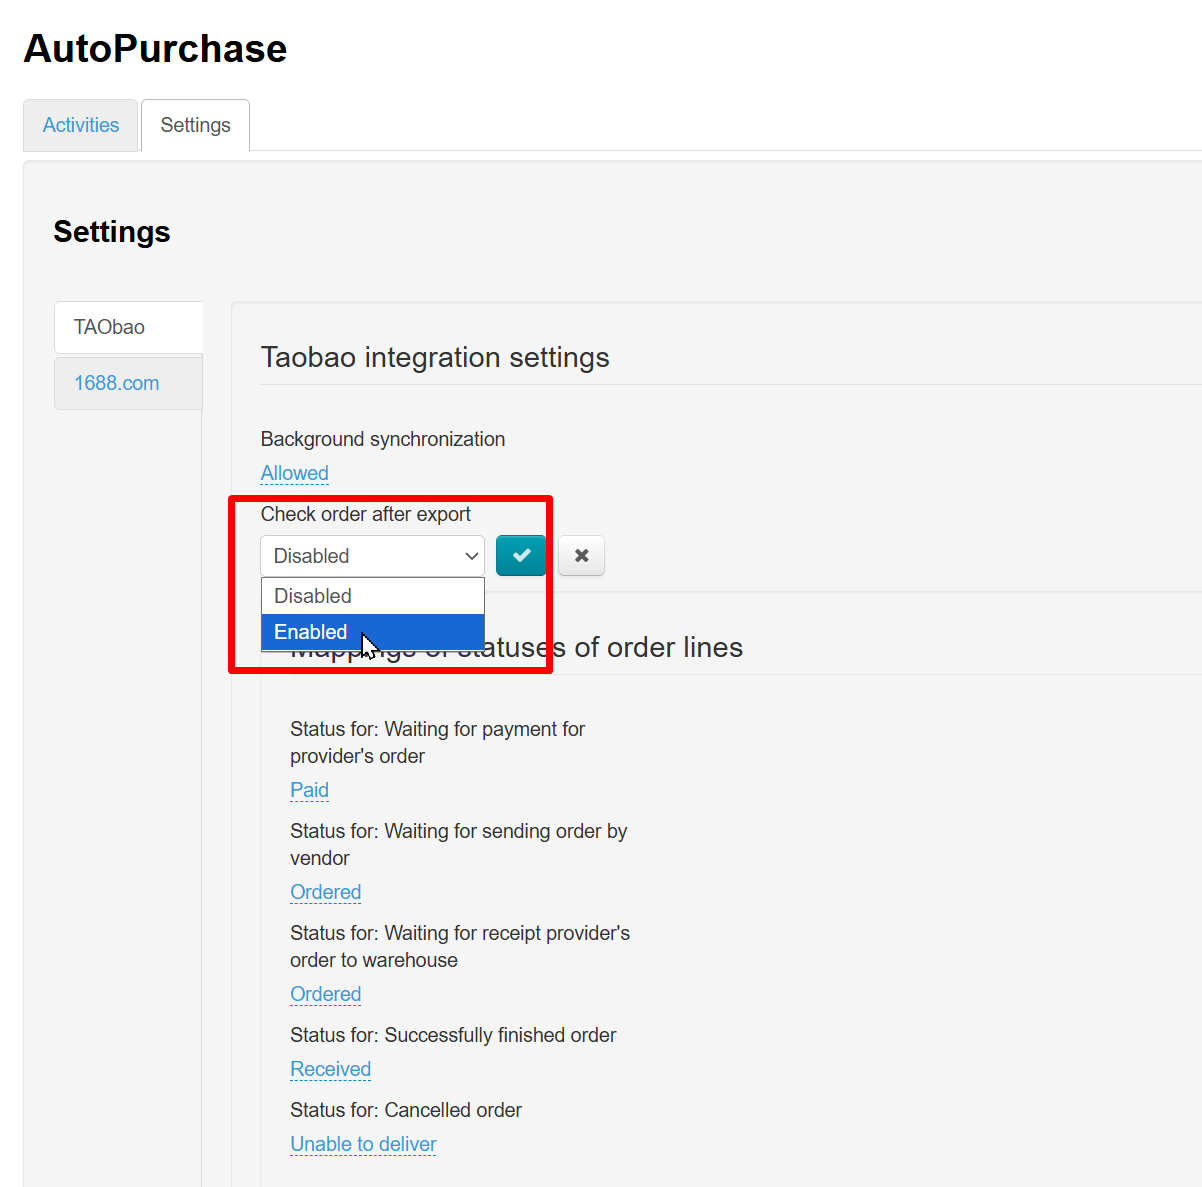Click Ordered under waiting for receipt to warehouse
Screen dimensions: 1202x1187
[x=325, y=994]
